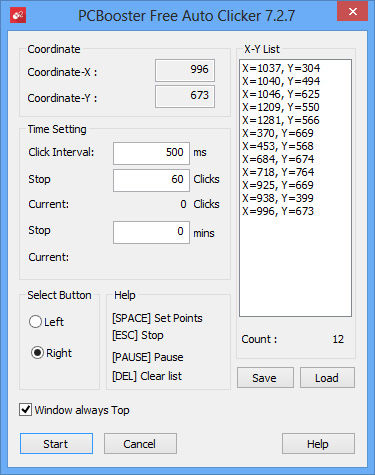Save the X-Y list
The height and width of the screenshot is (475, 375).
click(x=265, y=378)
